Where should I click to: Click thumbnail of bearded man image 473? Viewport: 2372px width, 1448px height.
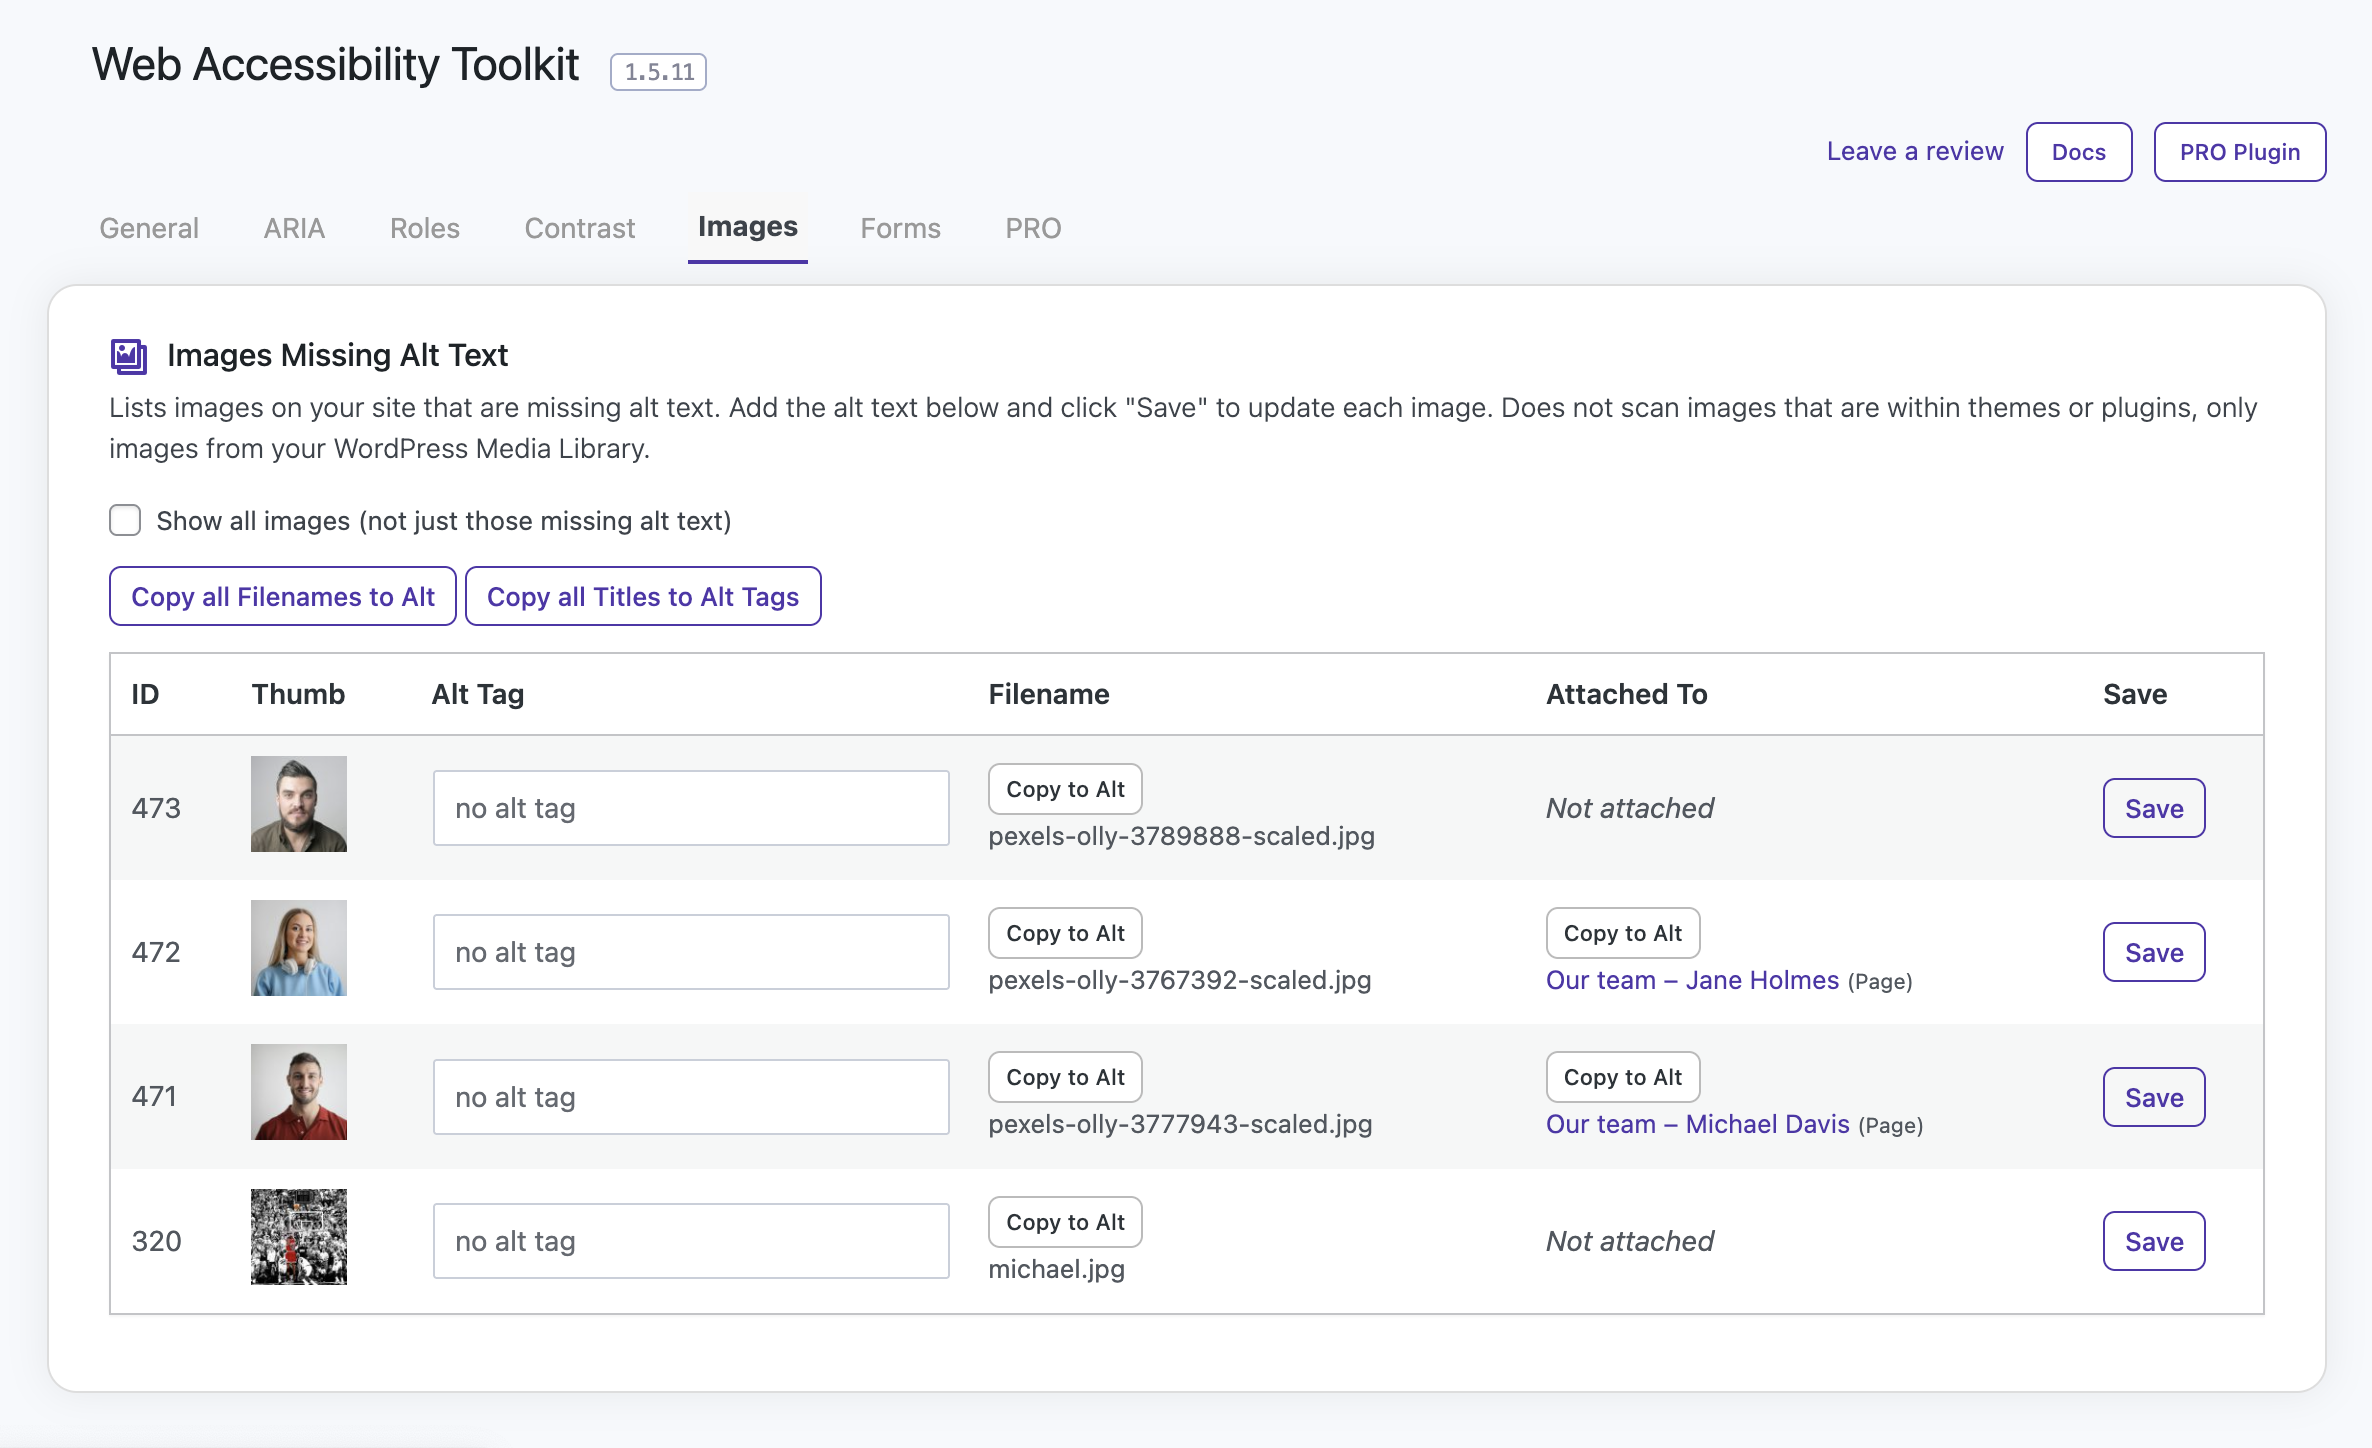pos(298,804)
